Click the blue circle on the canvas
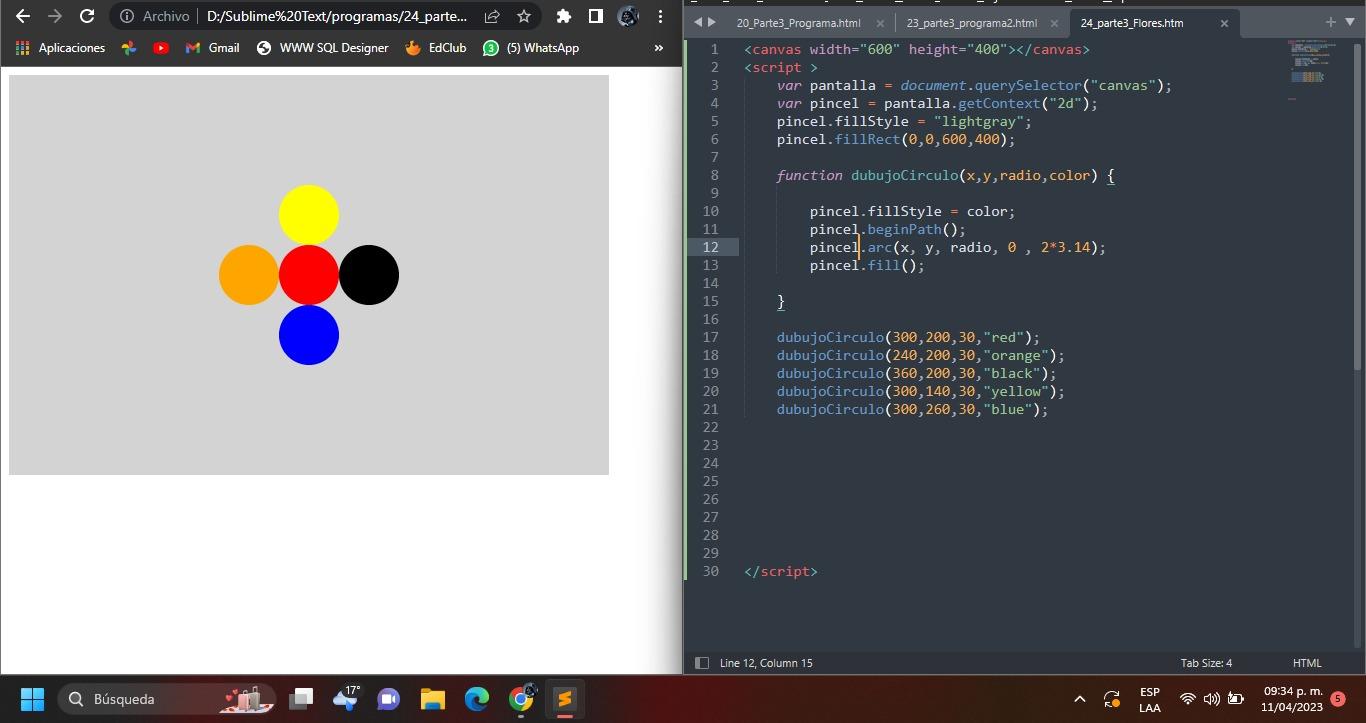The image size is (1366, 723). pos(309,335)
